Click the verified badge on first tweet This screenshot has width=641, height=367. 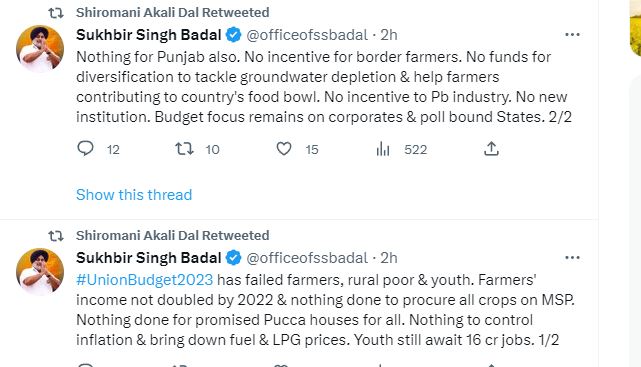tap(233, 35)
